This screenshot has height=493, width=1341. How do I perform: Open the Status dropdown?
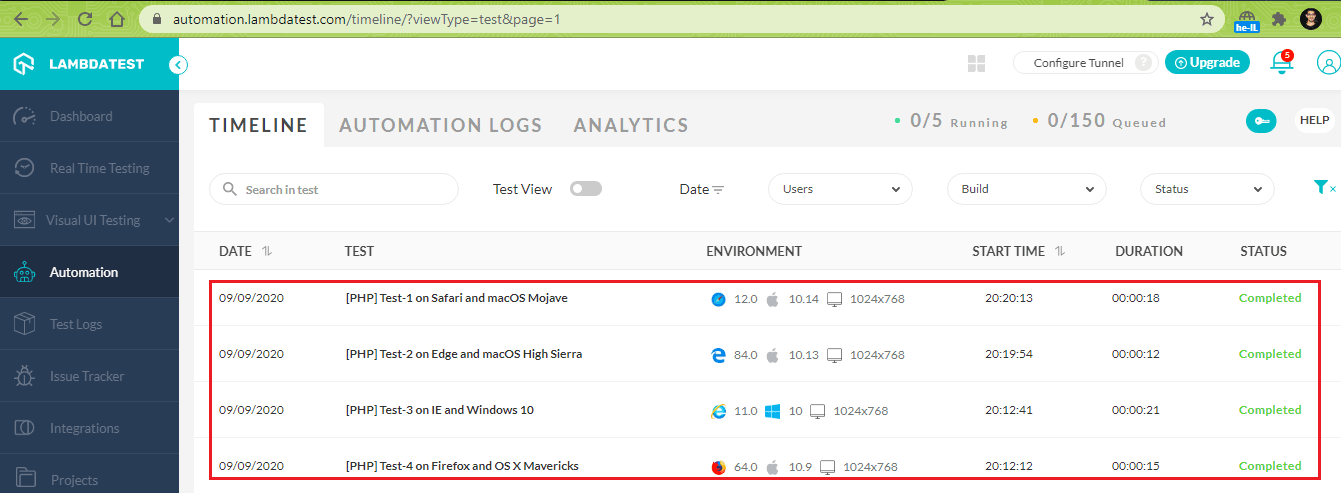pos(1208,189)
